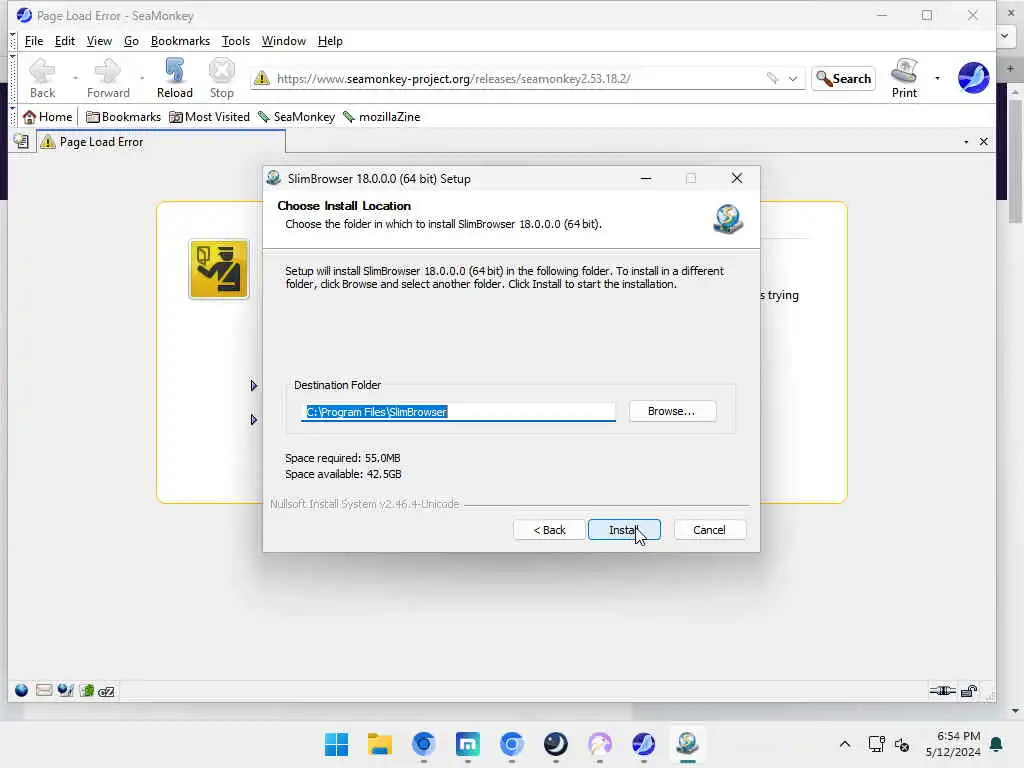Expand second disclosure triangle on error page
This screenshot has height=768, width=1024.
click(x=253, y=419)
